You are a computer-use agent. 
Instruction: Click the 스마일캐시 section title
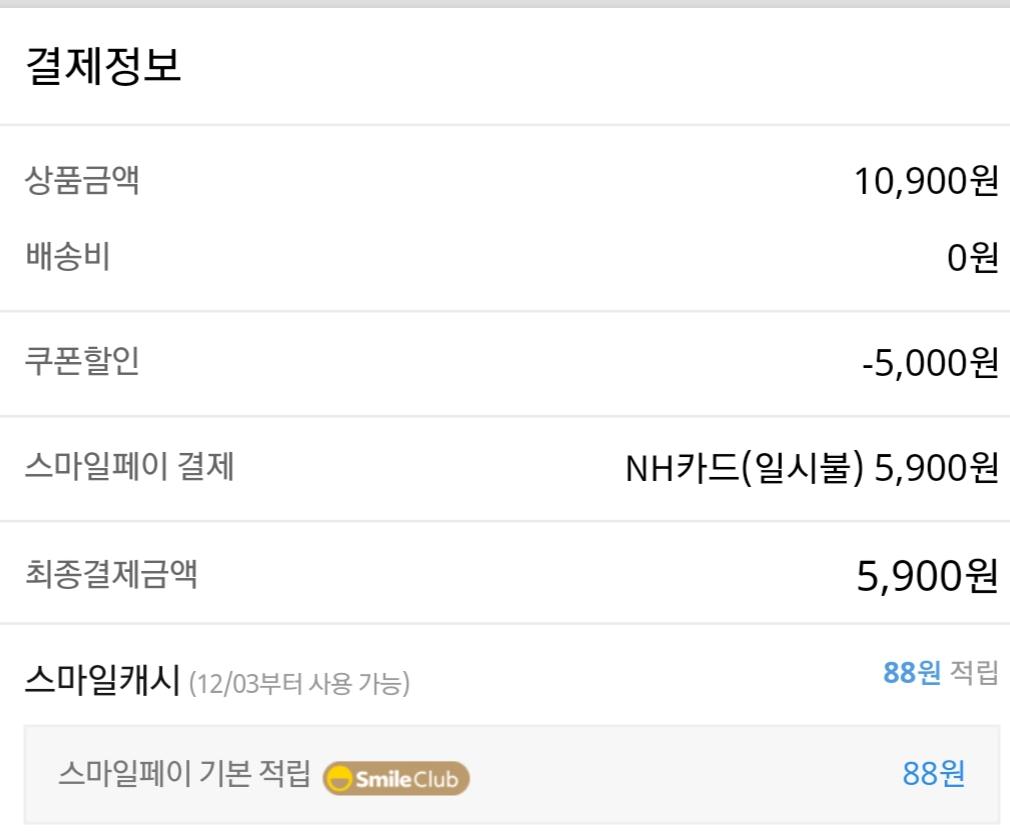(102, 683)
